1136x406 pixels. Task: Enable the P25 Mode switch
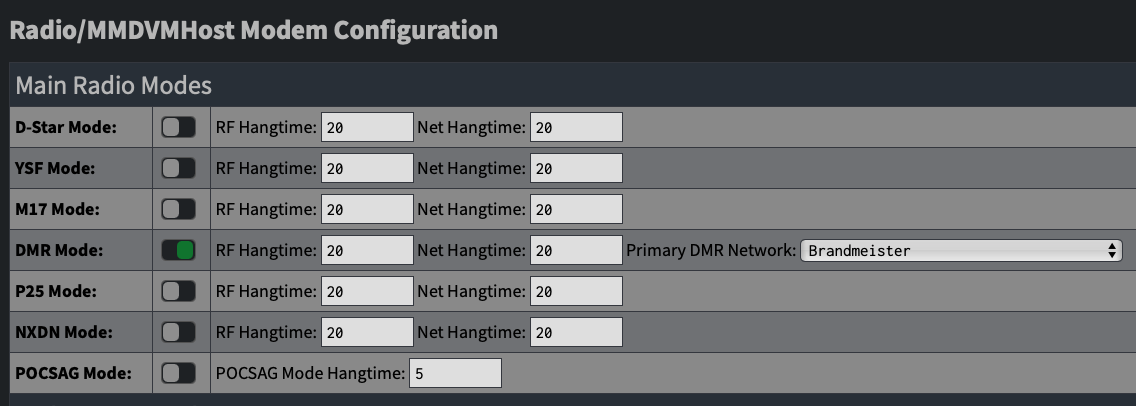179,291
